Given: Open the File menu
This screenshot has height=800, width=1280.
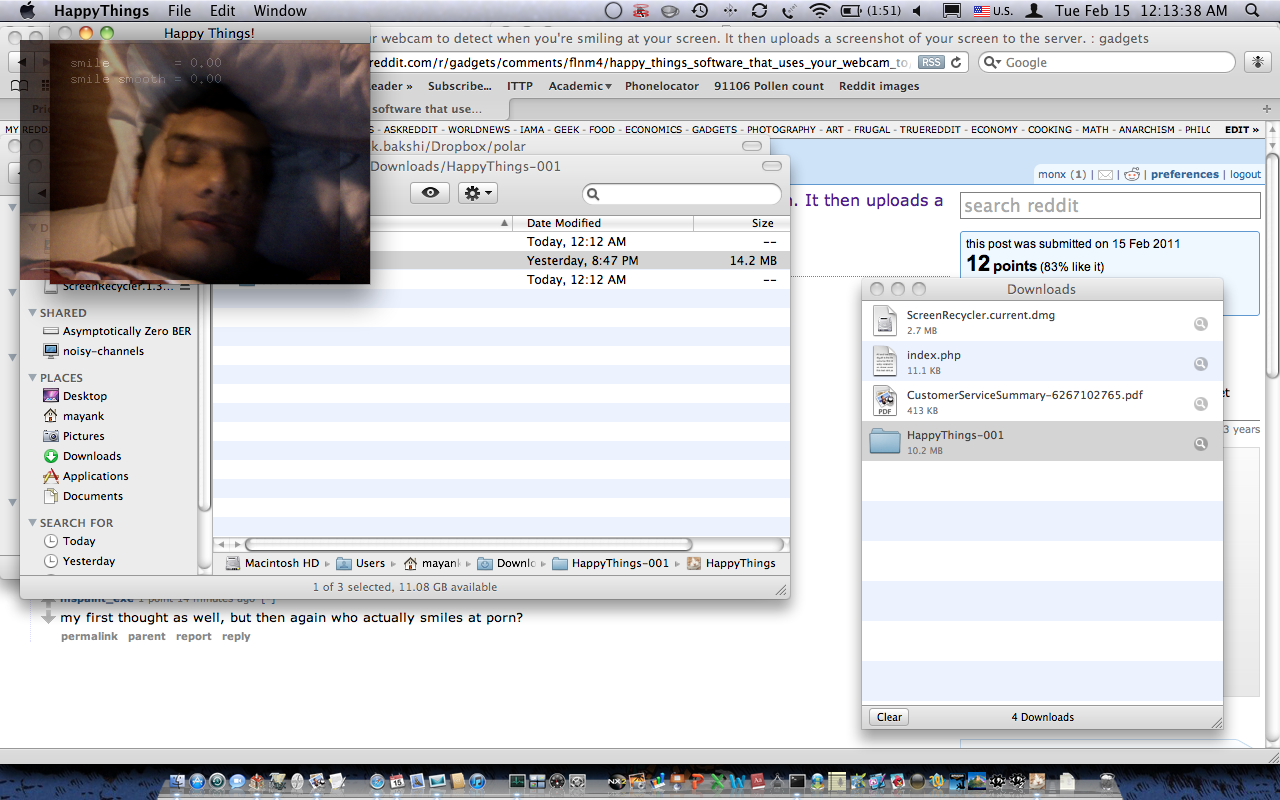Looking at the screenshot, I should point(179,11).
